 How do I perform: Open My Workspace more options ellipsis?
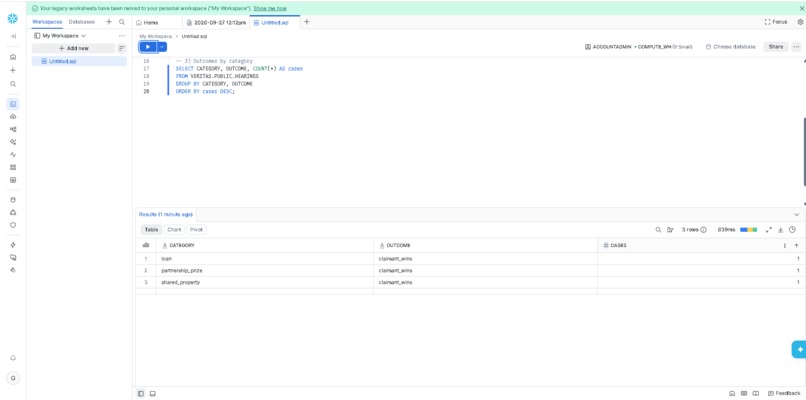click(122, 36)
